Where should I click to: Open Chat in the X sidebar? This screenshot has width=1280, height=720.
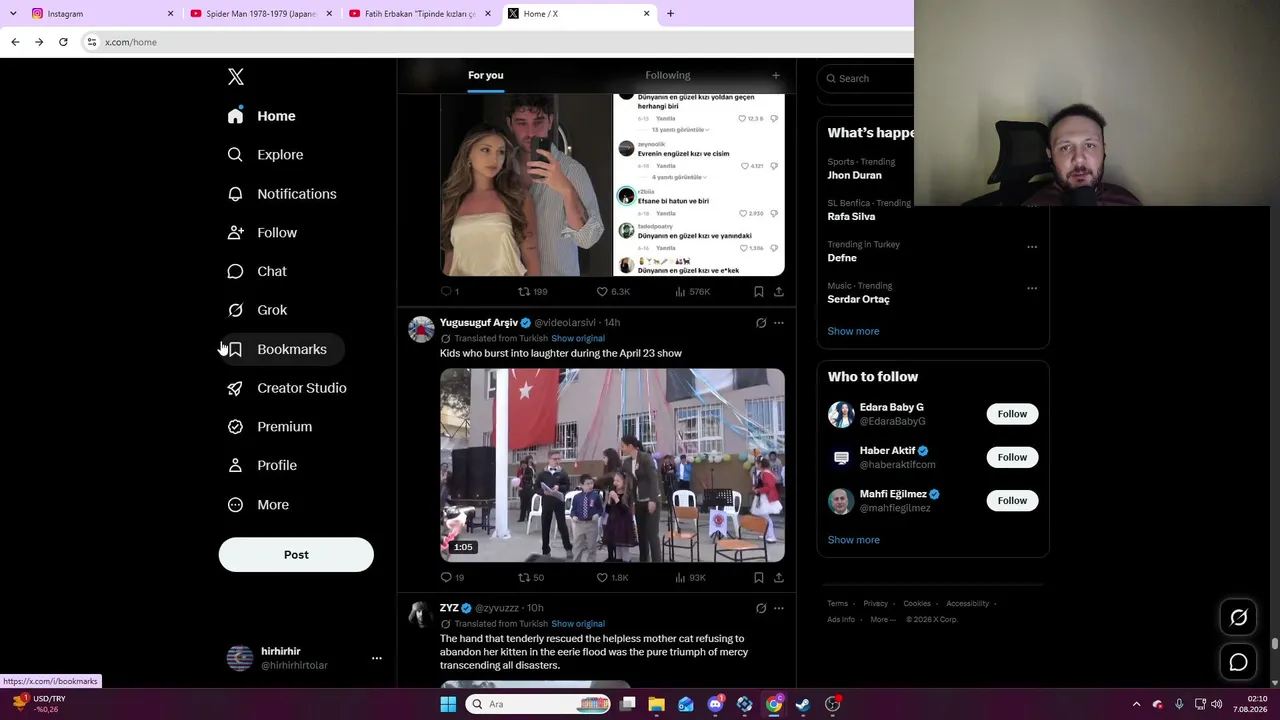[257, 271]
